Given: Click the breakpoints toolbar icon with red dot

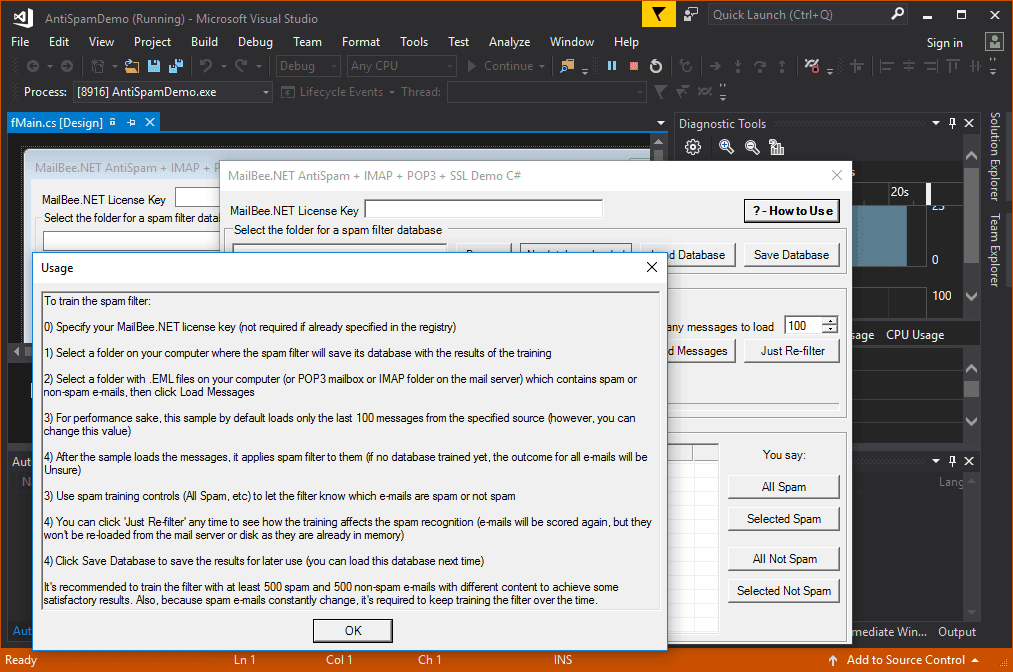Looking at the screenshot, I should [x=811, y=66].
